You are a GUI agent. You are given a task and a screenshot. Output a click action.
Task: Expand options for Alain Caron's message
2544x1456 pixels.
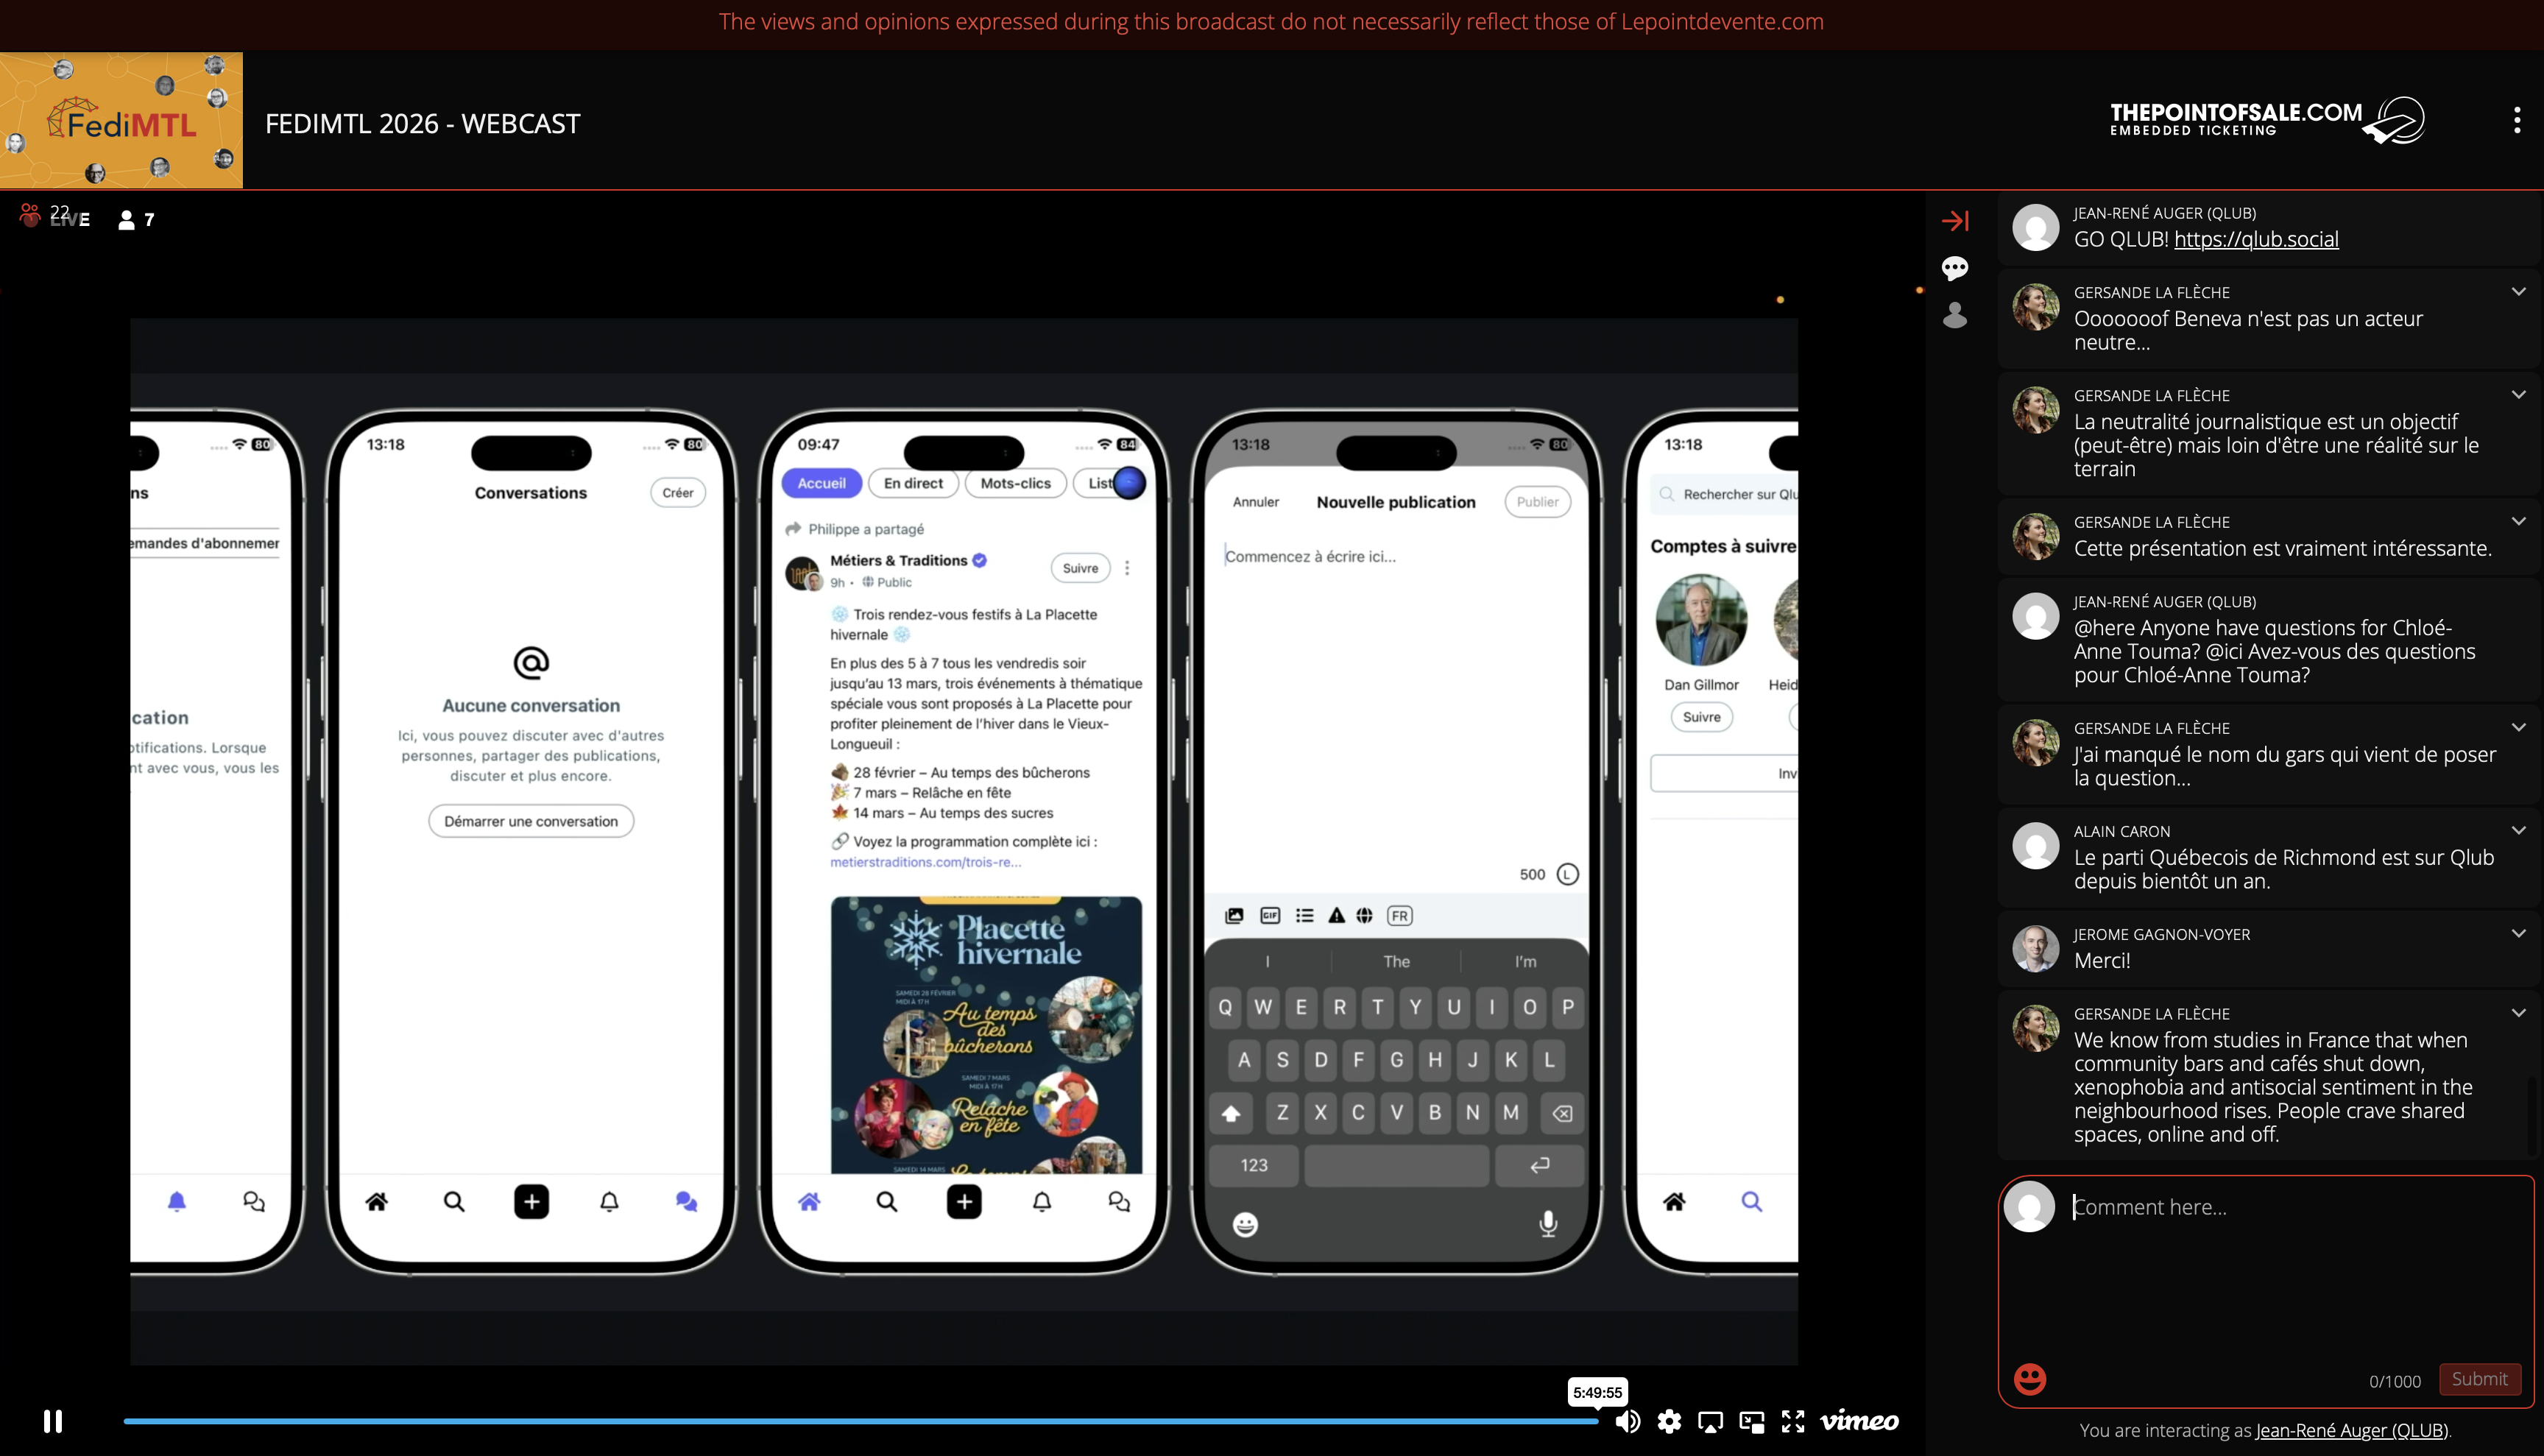click(2518, 830)
